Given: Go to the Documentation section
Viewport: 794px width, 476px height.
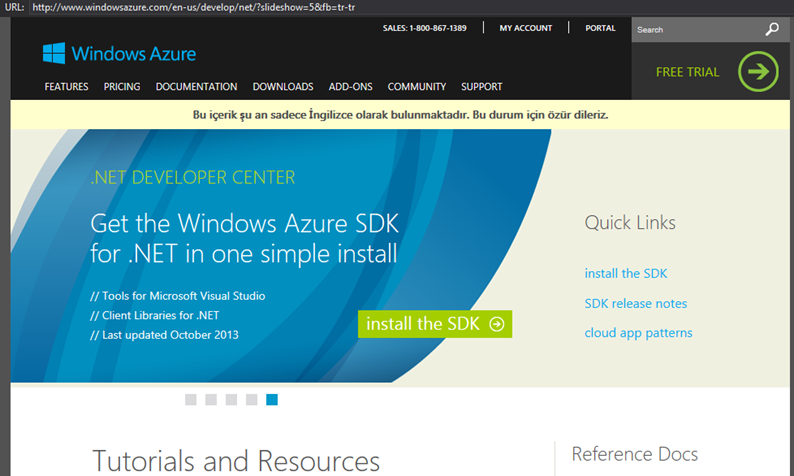Looking at the screenshot, I should tap(196, 87).
